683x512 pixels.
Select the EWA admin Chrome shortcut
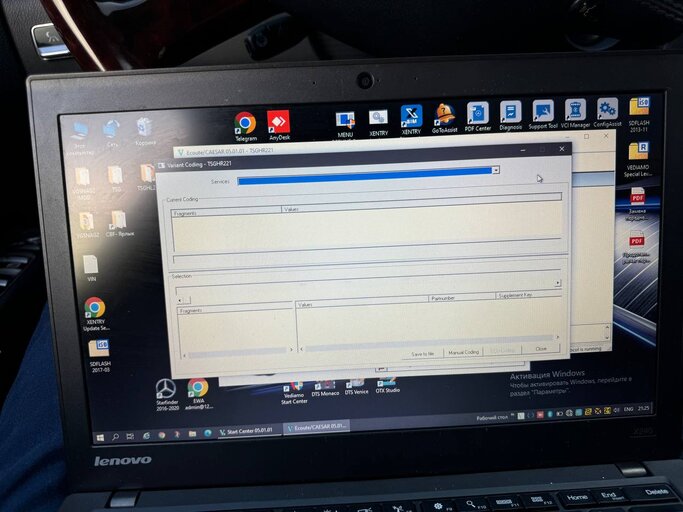pos(199,393)
